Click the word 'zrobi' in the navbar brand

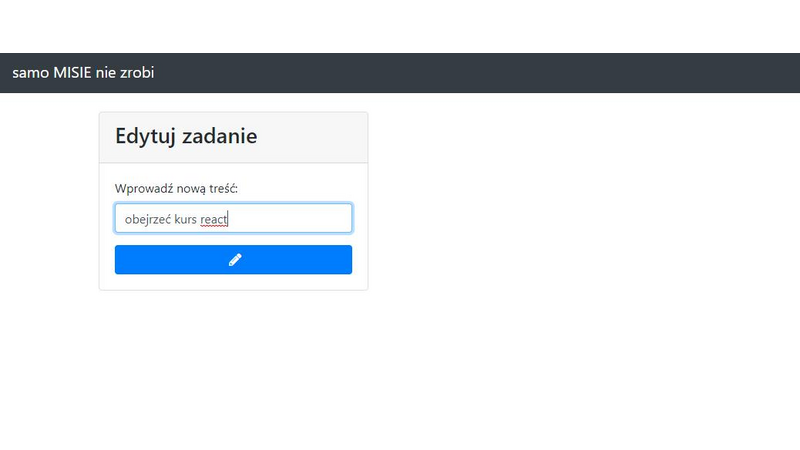[137, 72]
